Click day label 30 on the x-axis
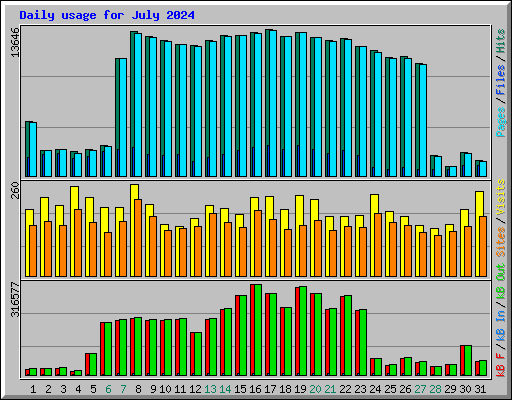Screen dimensions: 512x400 tap(465, 389)
